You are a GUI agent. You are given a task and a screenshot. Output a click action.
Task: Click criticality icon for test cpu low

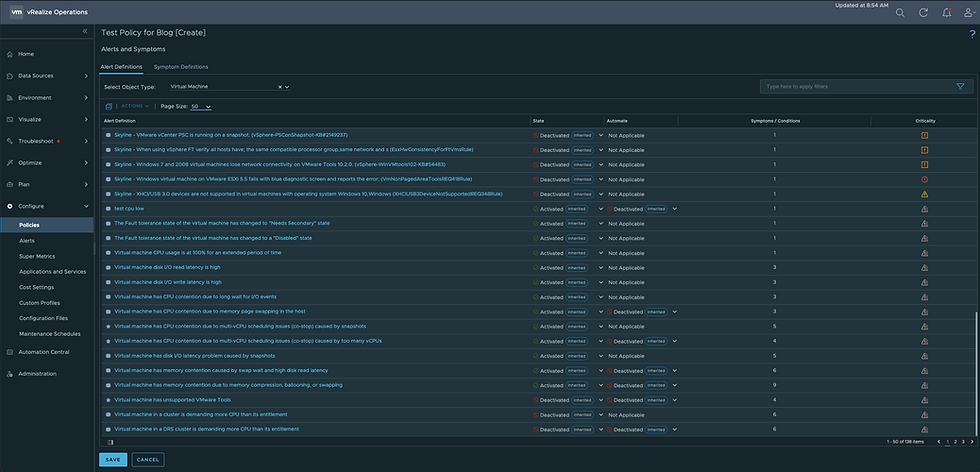tap(924, 209)
